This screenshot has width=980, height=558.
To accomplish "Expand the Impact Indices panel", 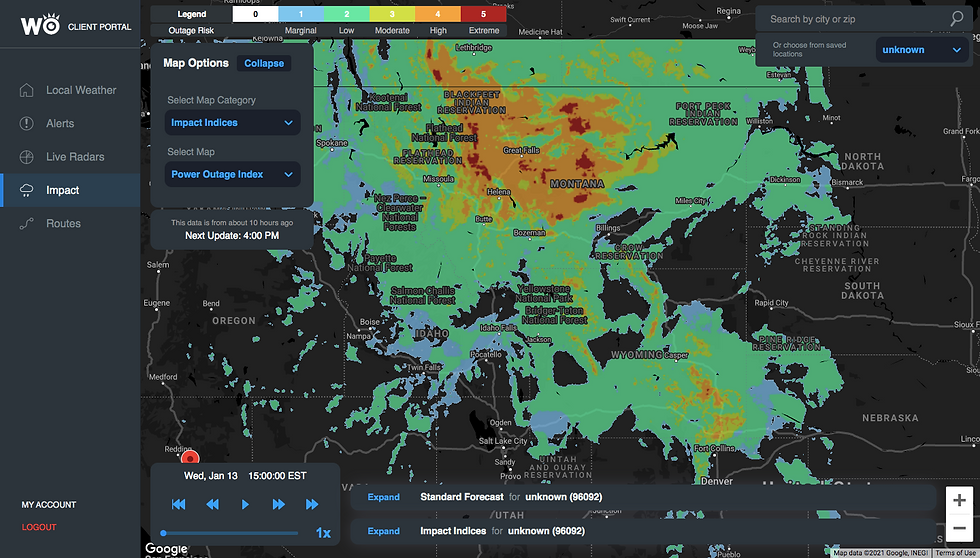I will coord(383,531).
